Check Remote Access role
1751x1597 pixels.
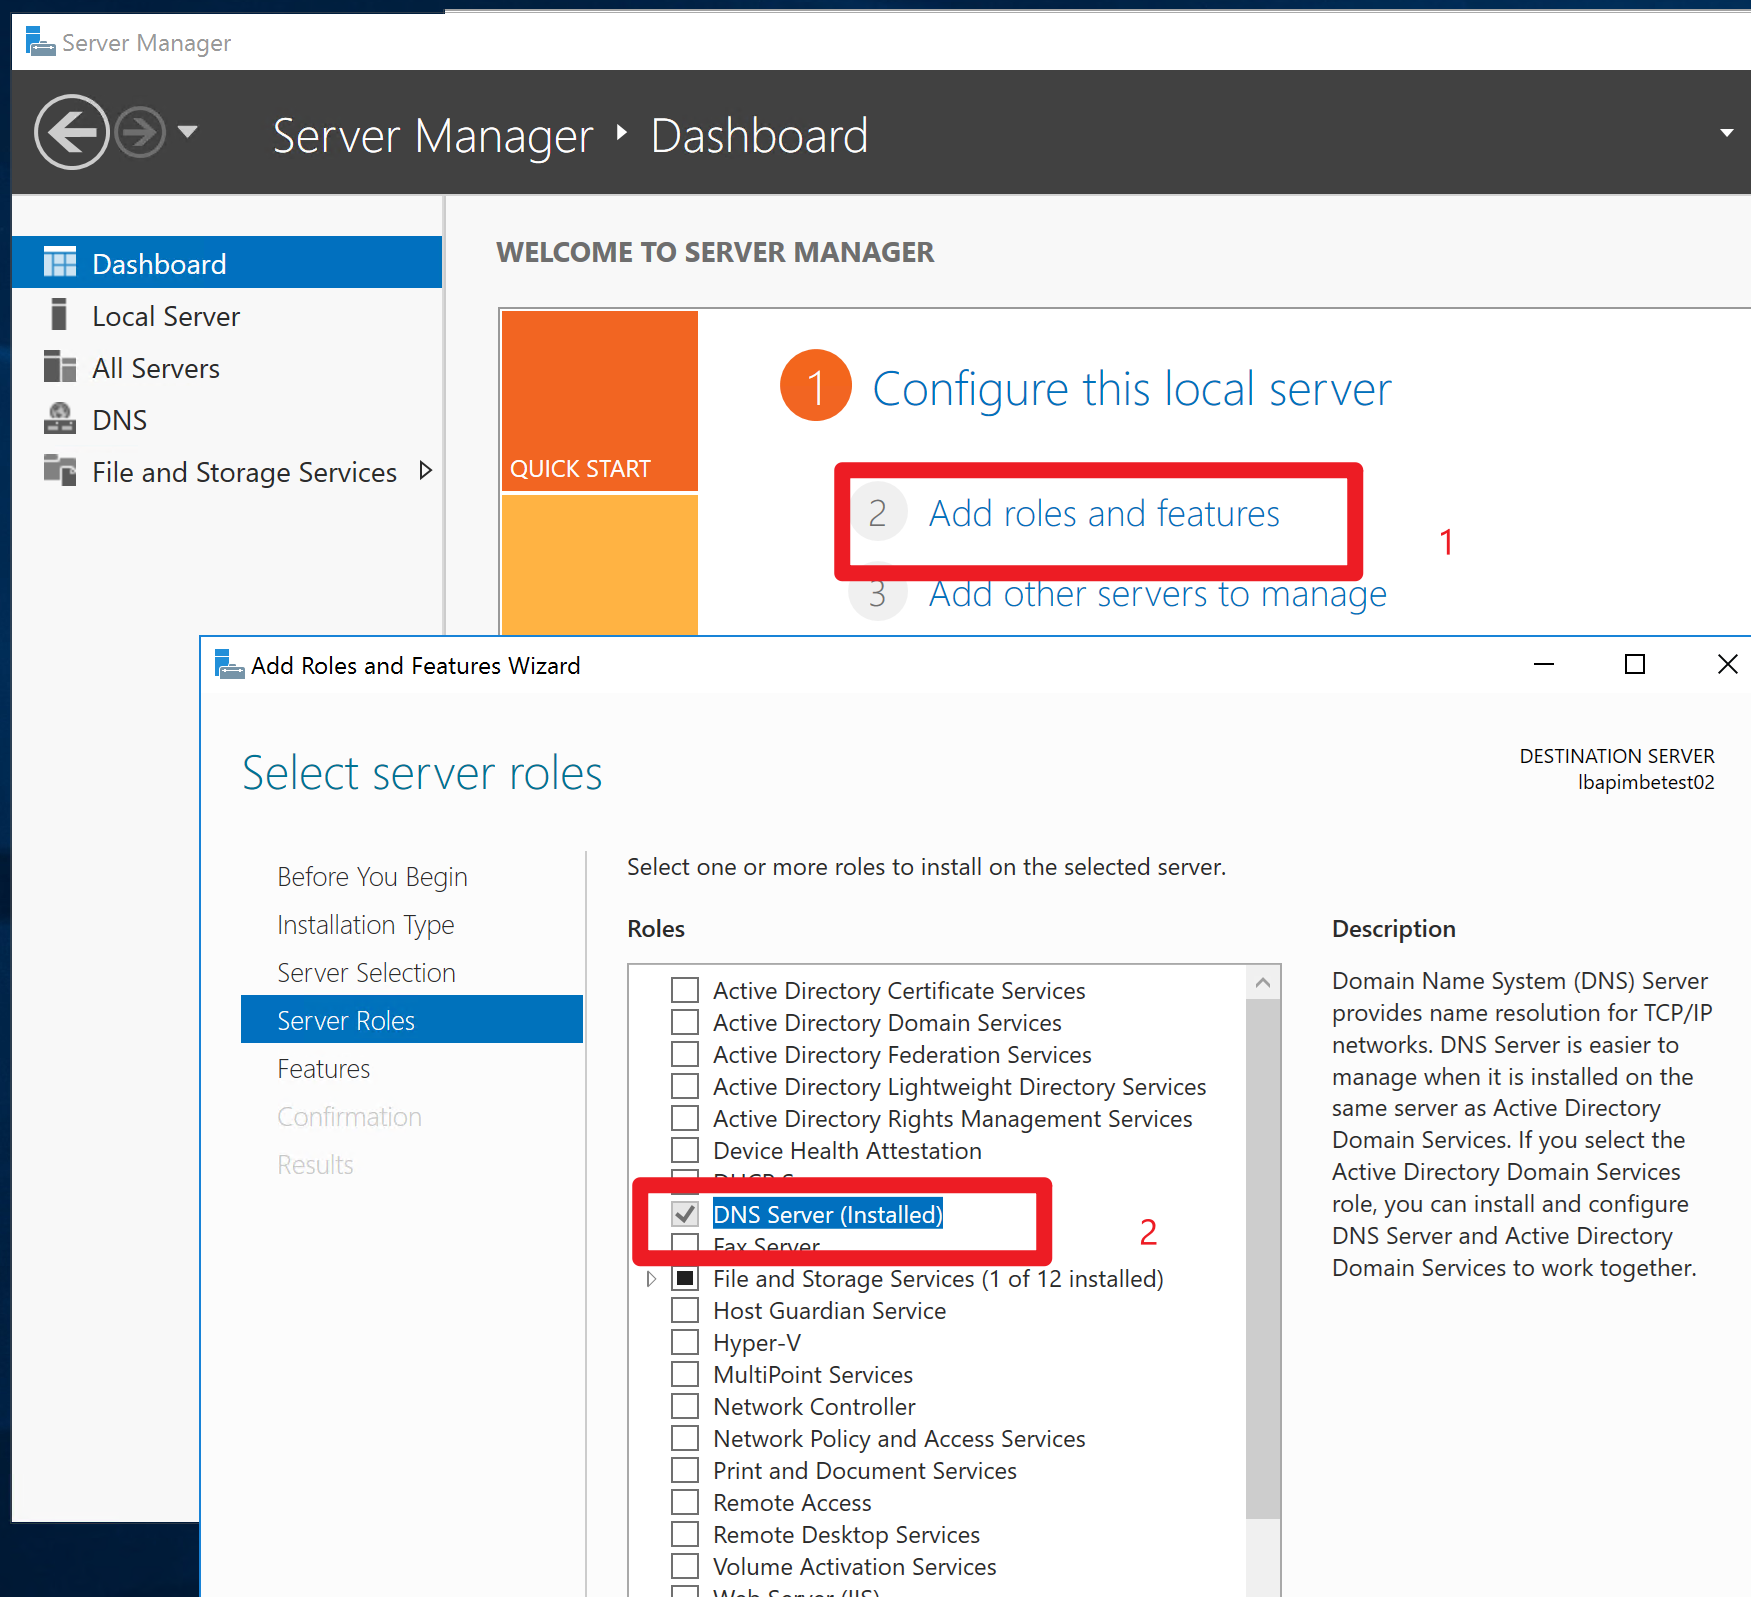coord(685,1502)
